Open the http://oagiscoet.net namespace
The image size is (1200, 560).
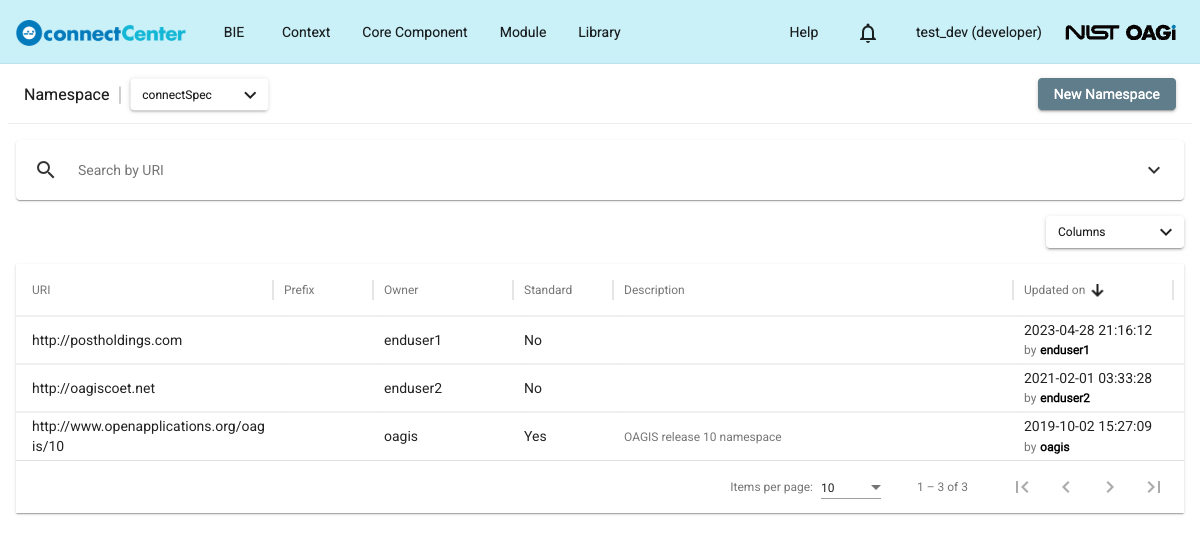[93, 388]
